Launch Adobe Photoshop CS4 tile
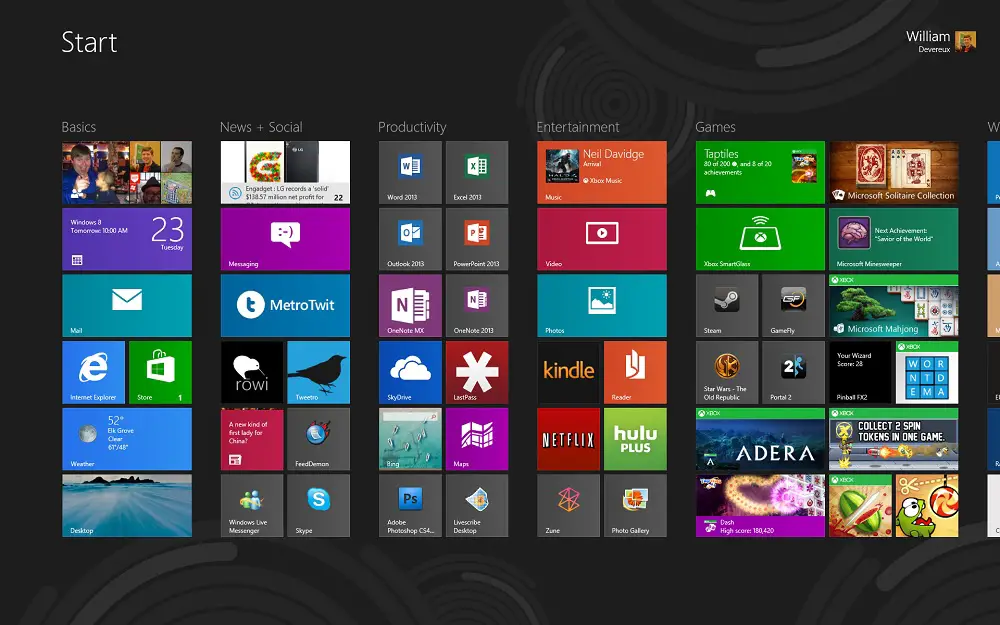Screen dimensions: 1000x625 (410, 505)
